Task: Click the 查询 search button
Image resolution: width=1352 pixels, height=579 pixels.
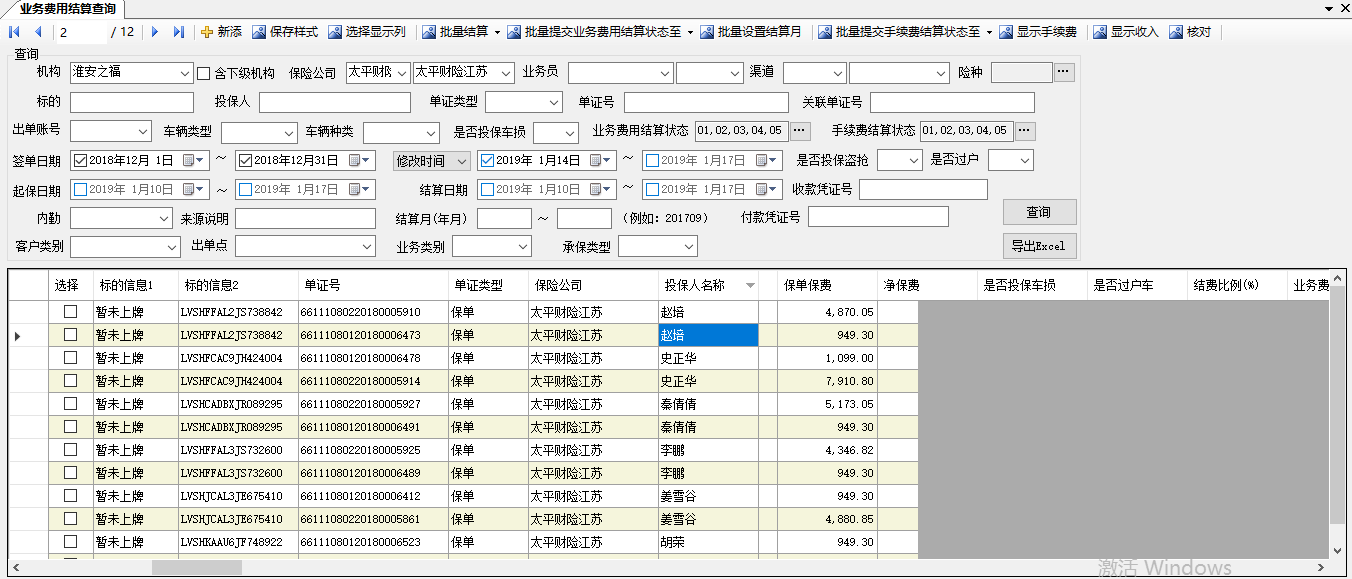Action: 1039,212
